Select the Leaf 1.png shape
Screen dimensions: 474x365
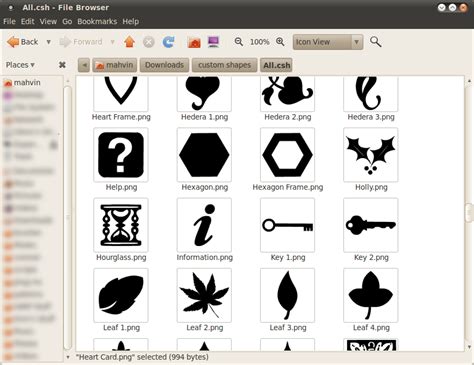(x=121, y=295)
